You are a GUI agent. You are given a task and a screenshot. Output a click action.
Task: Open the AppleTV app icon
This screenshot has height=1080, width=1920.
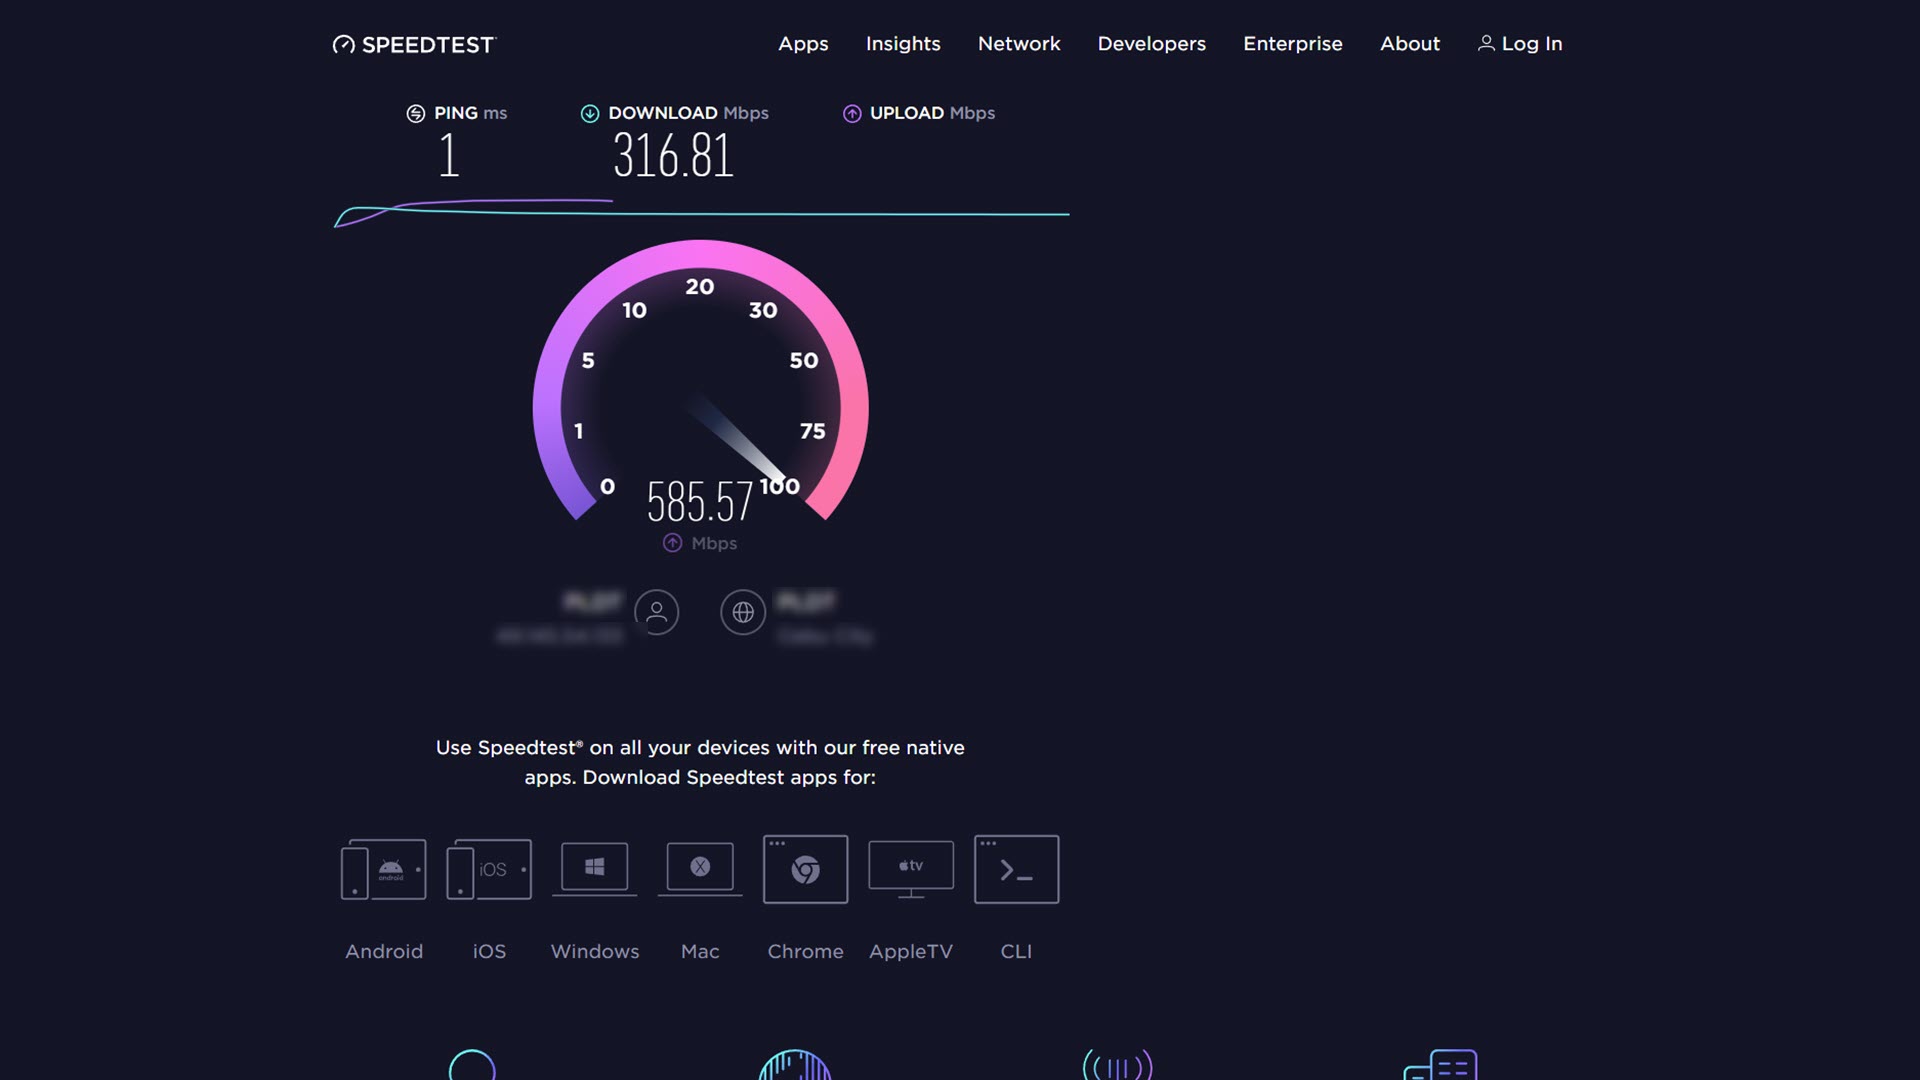pos(911,869)
